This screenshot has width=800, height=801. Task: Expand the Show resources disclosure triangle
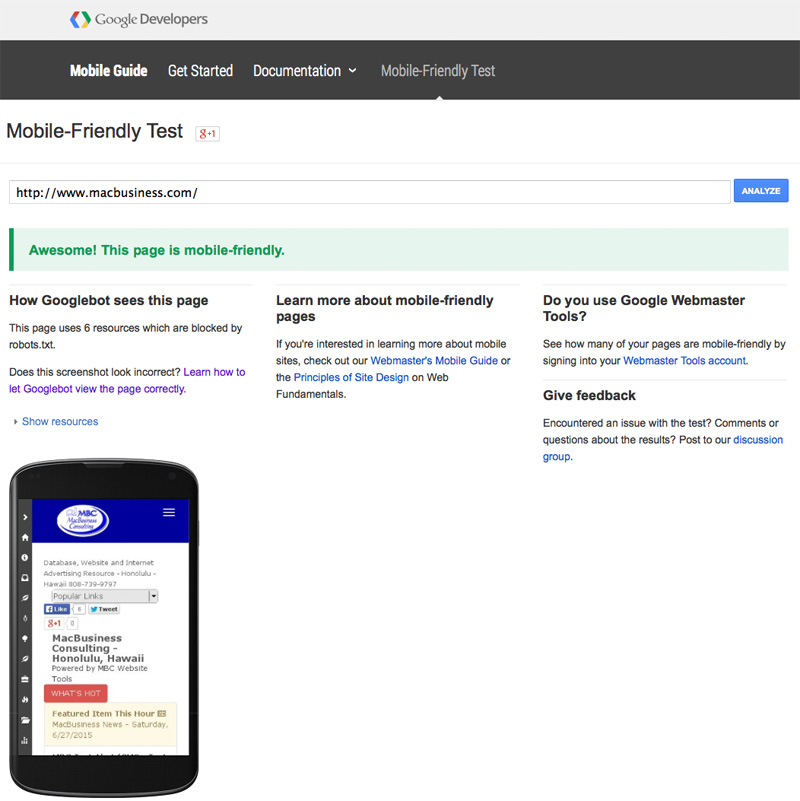coord(15,421)
